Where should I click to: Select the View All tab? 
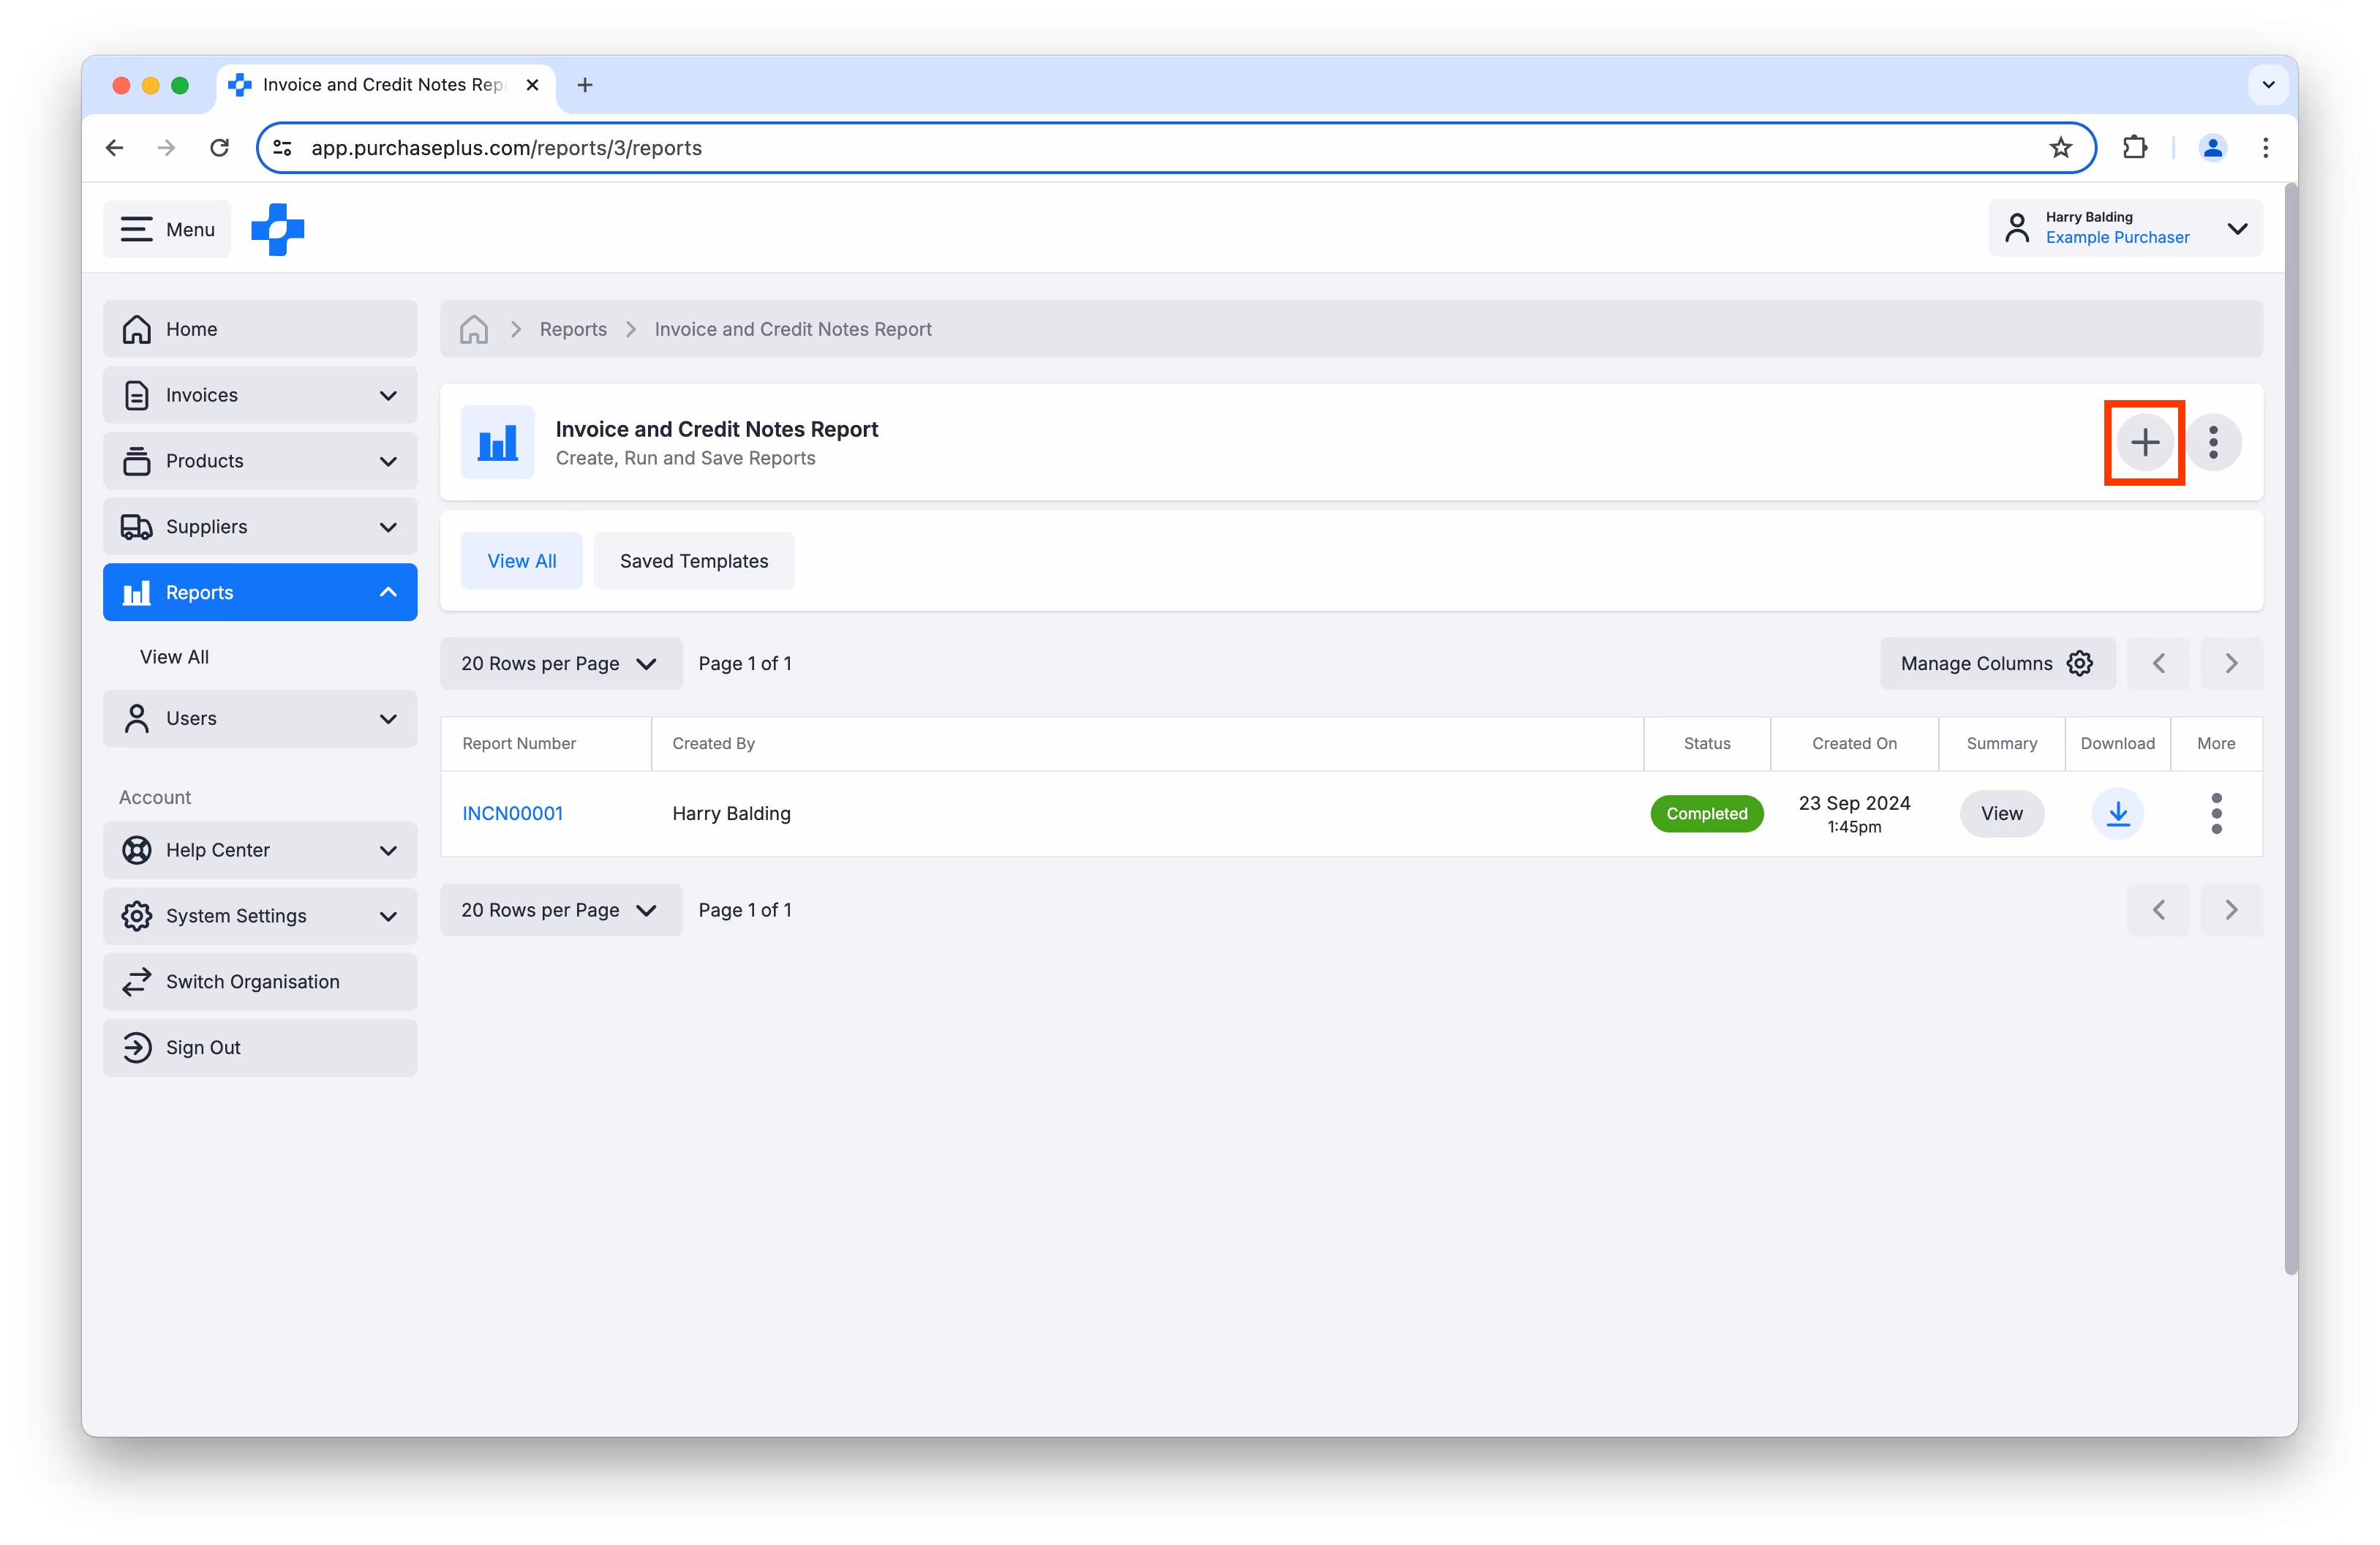click(x=521, y=561)
